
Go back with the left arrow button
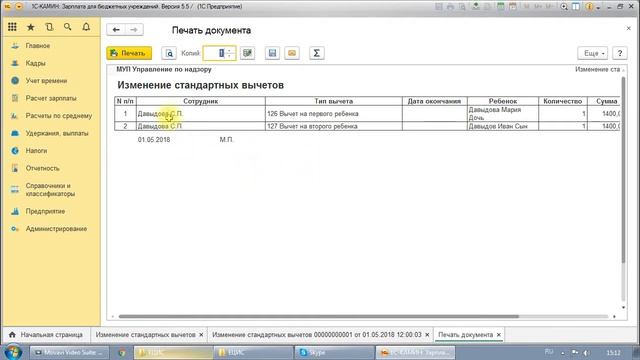tap(116, 30)
